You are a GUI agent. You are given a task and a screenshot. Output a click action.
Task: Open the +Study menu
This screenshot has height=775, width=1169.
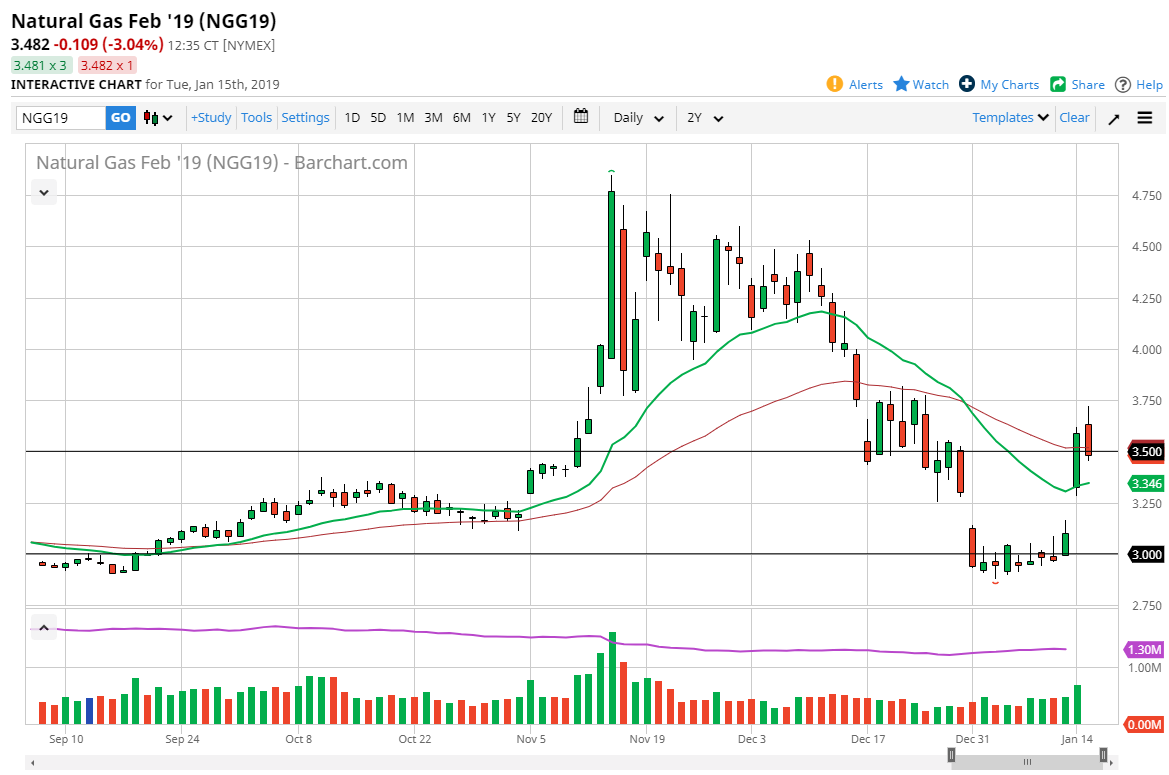point(211,117)
